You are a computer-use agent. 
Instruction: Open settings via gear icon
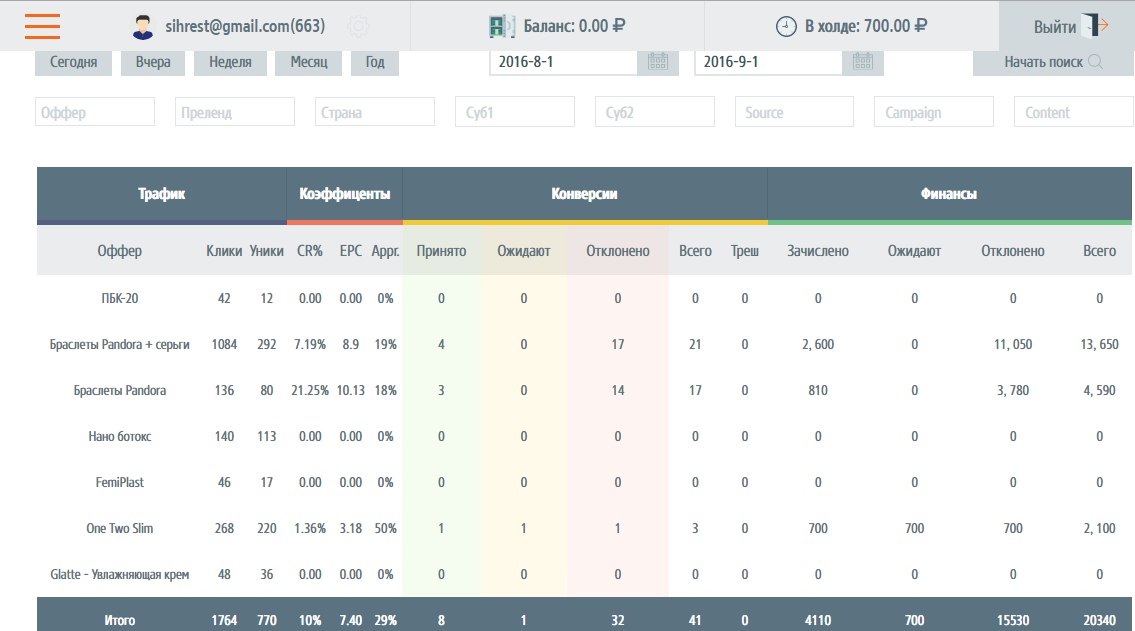357,27
